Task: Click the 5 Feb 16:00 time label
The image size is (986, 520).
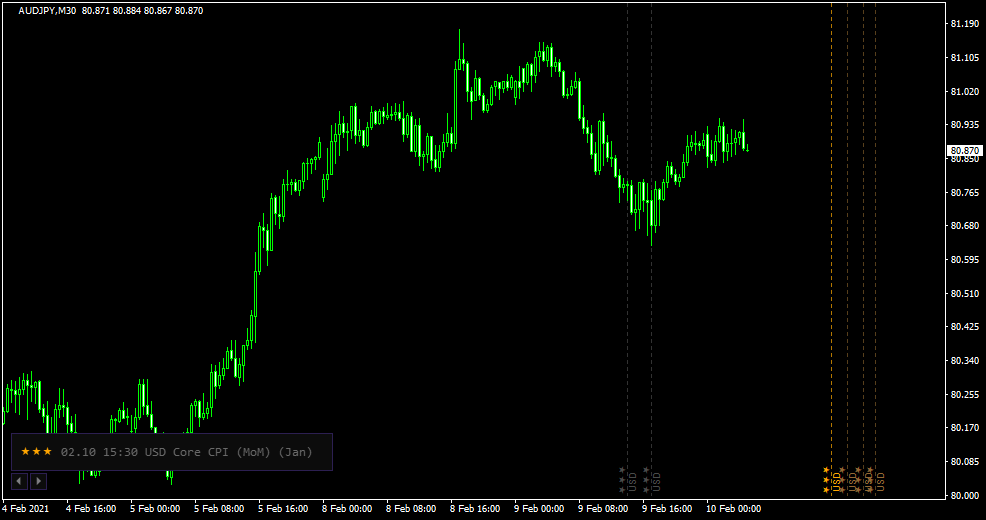Action: pyautogui.click(x=283, y=508)
